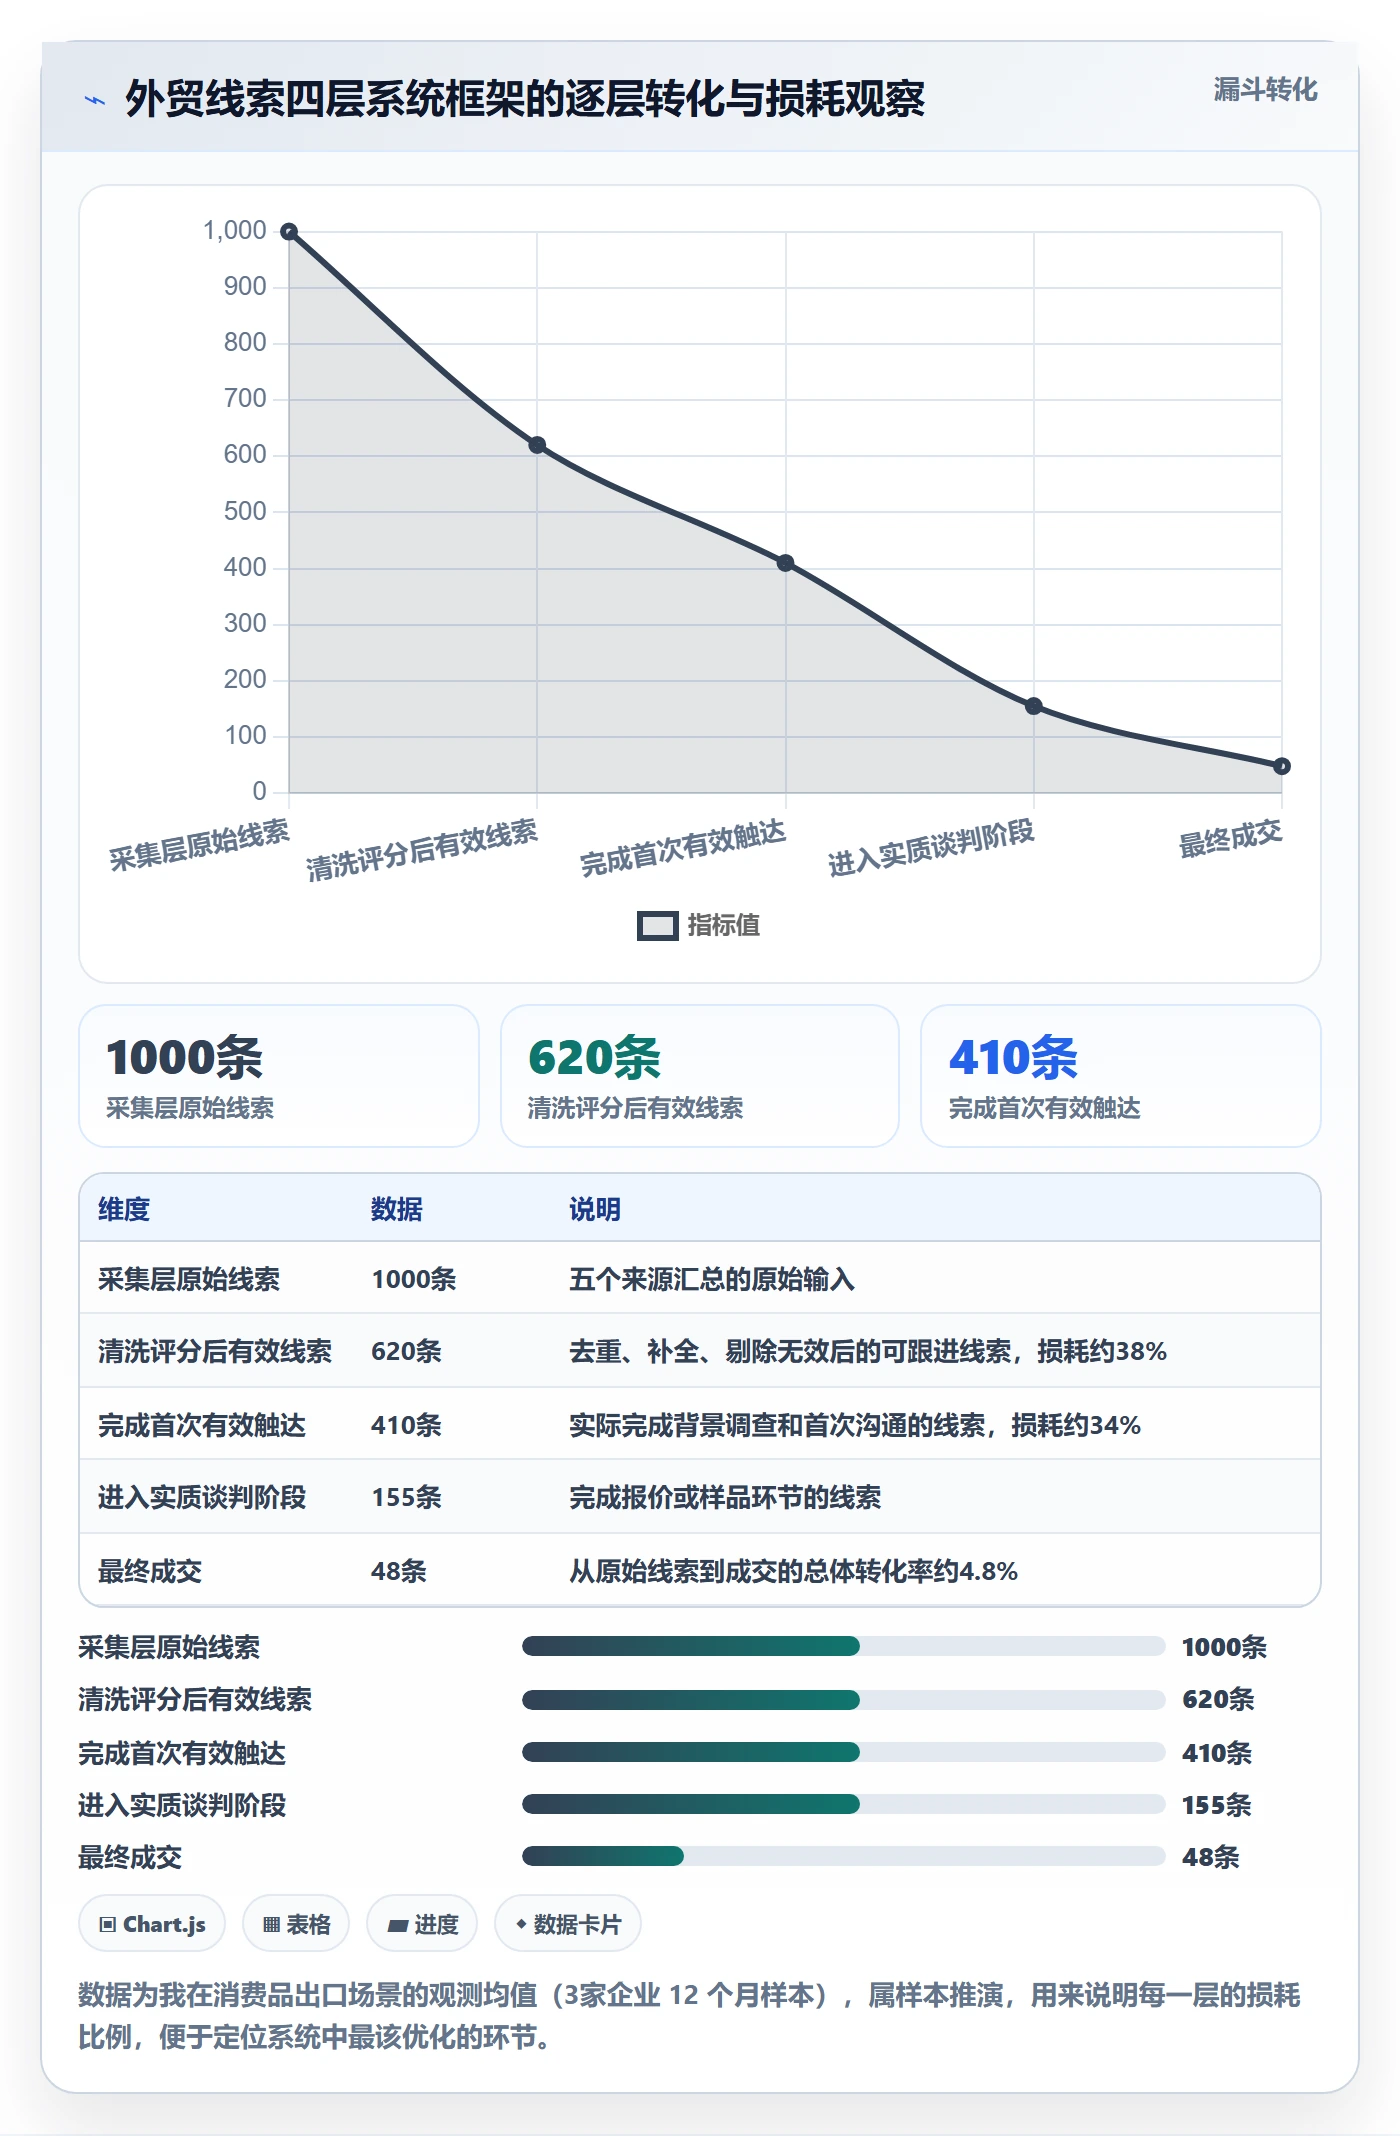The image size is (1400, 2136).
Task: Click the bar icon in the 进度 chip
Action: coord(397,1926)
